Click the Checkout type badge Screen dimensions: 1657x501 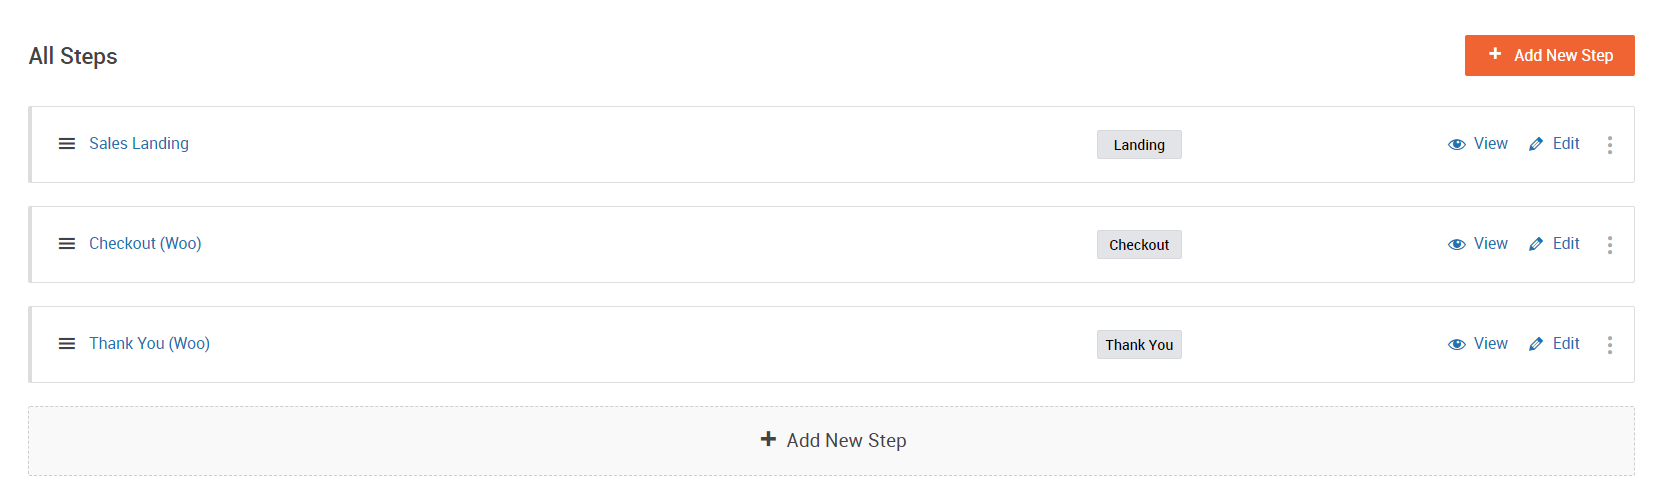[1139, 245]
